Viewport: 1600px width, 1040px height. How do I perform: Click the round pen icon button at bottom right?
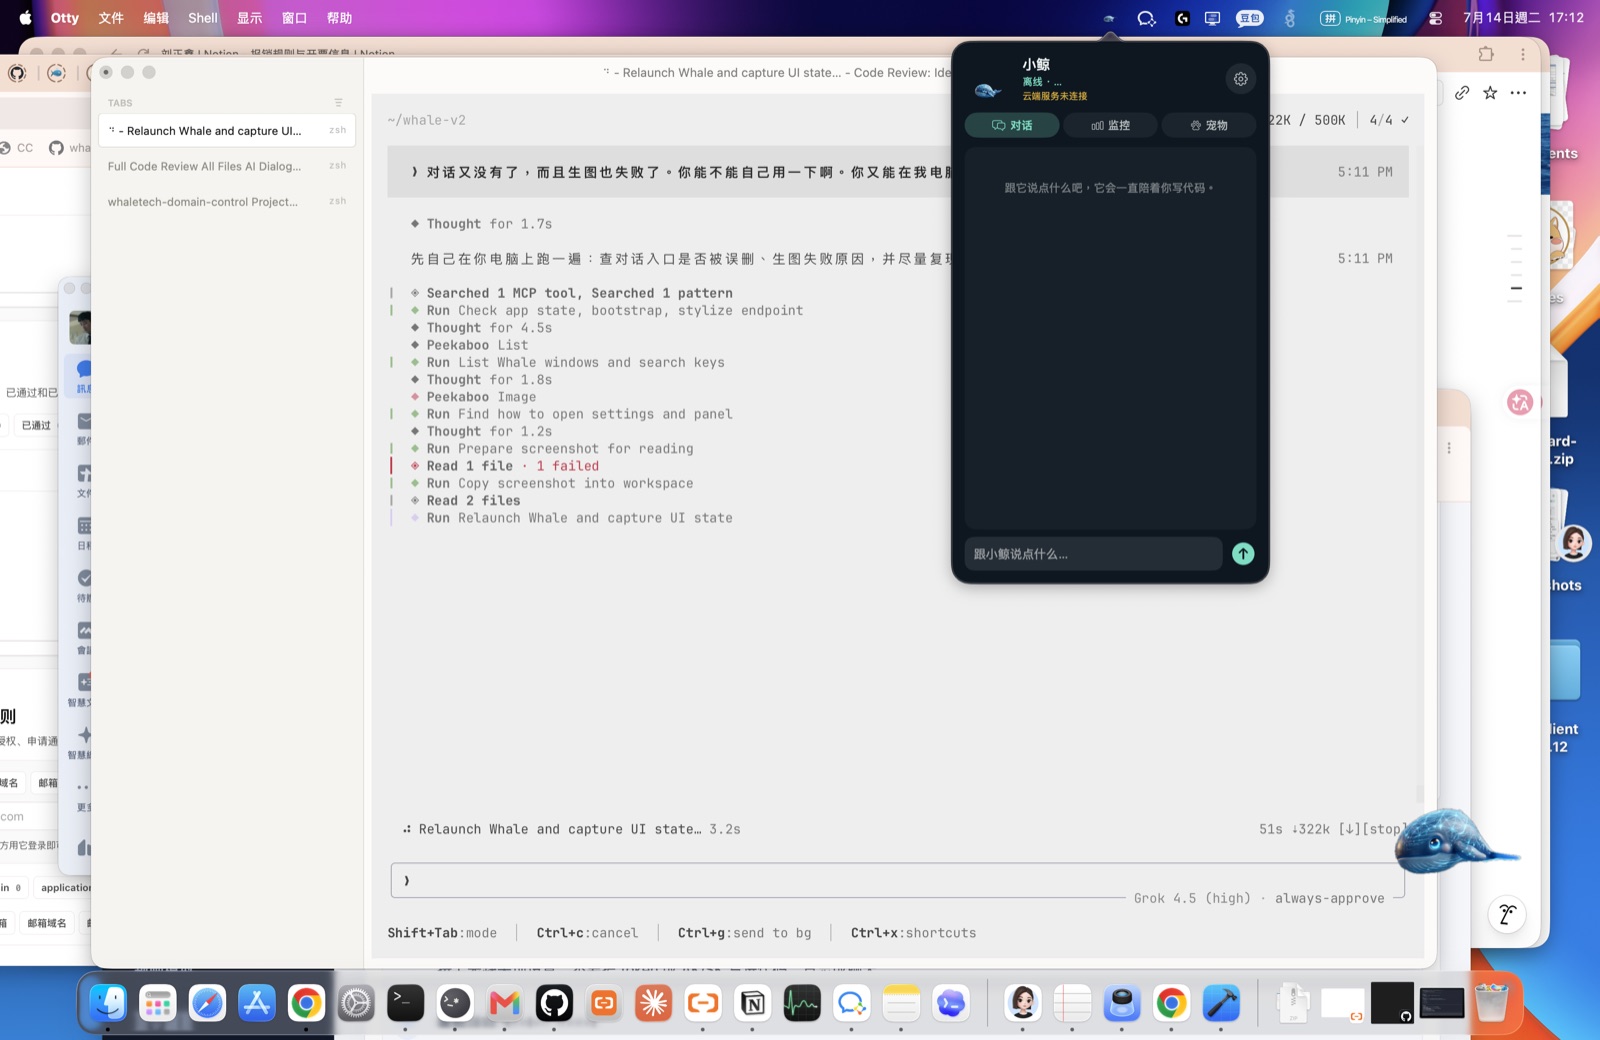click(x=1507, y=913)
